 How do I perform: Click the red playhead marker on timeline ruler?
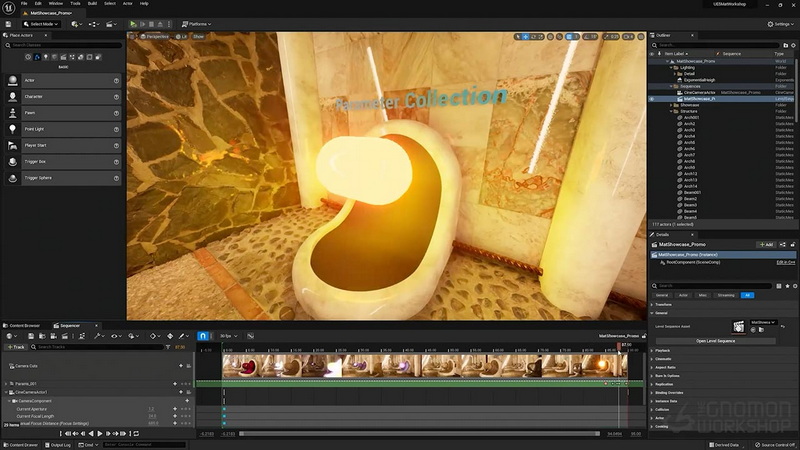pos(619,345)
